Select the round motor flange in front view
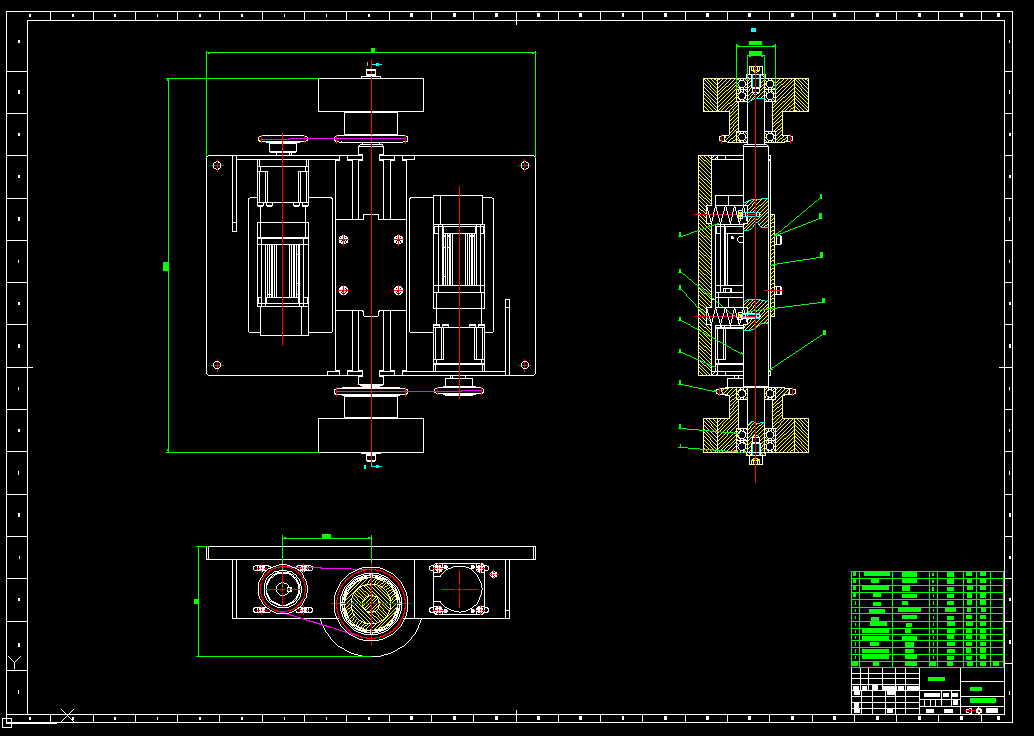1034x736 pixels. pyautogui.click(x=459, y=590)
